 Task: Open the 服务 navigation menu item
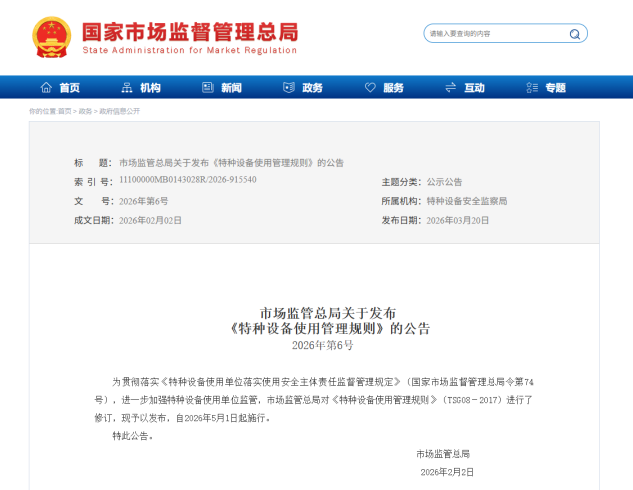point(393,88)
